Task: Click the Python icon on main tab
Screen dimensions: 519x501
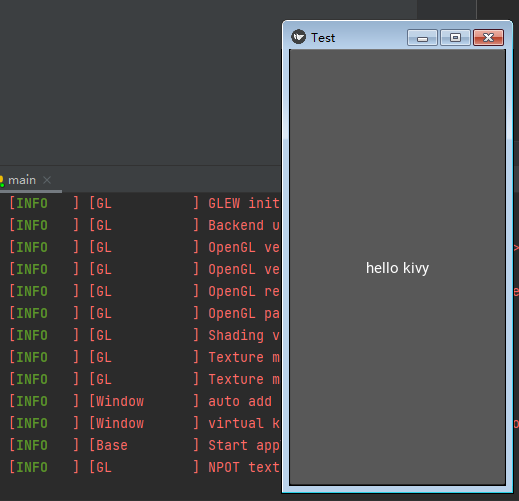Action: click(2, 181)
